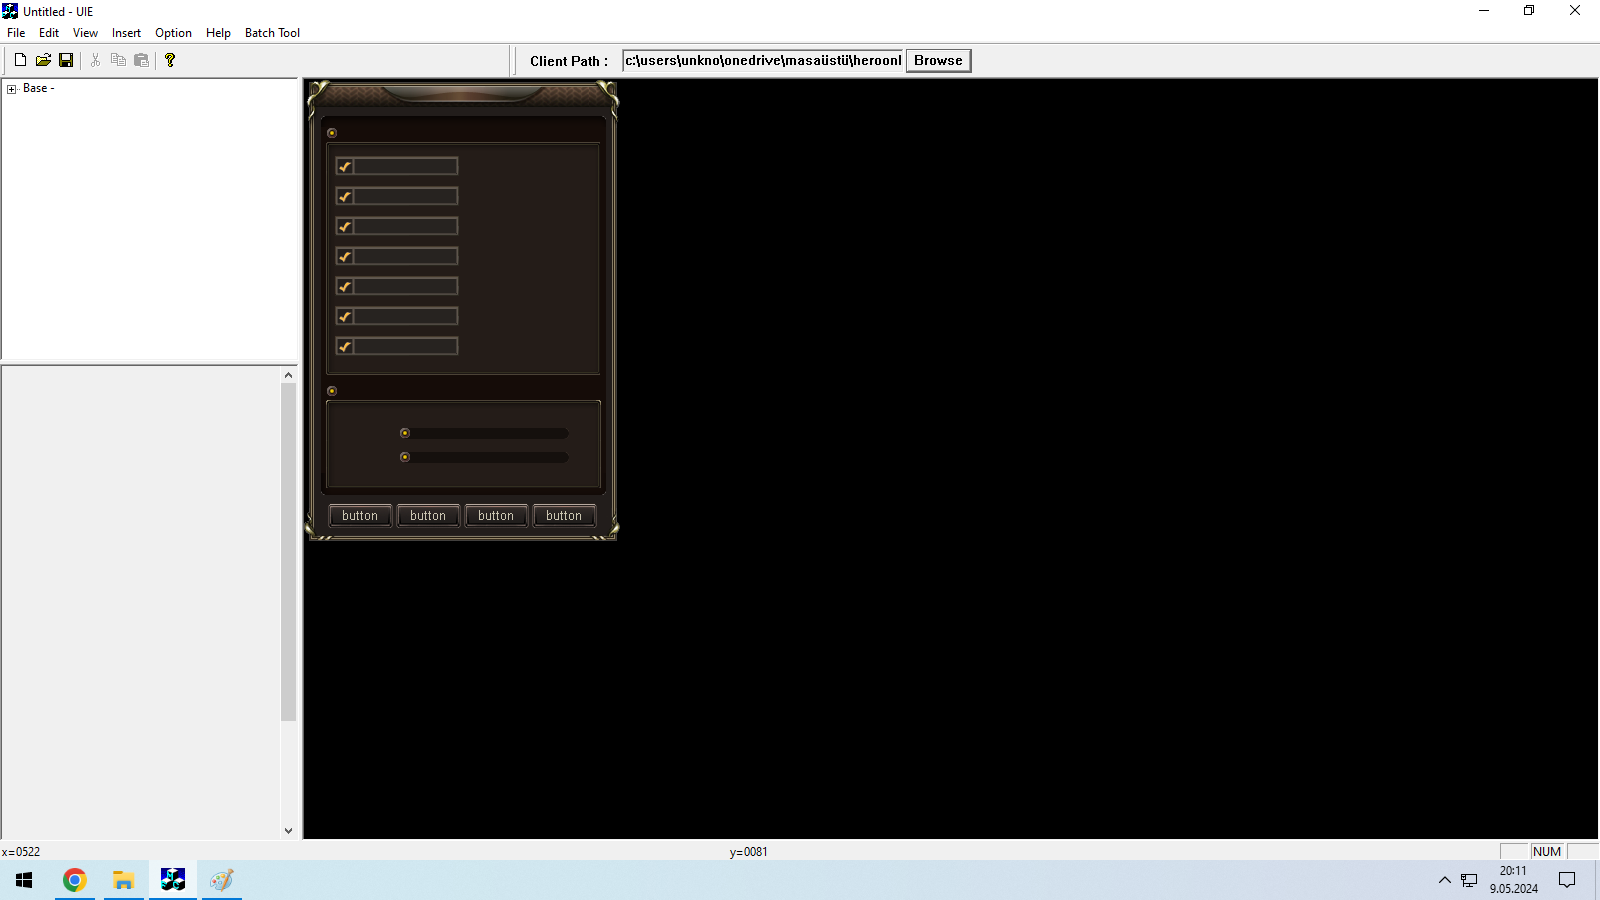Open the Windows Start menu
1600x900 pixels.
click(x=24, y=880)
